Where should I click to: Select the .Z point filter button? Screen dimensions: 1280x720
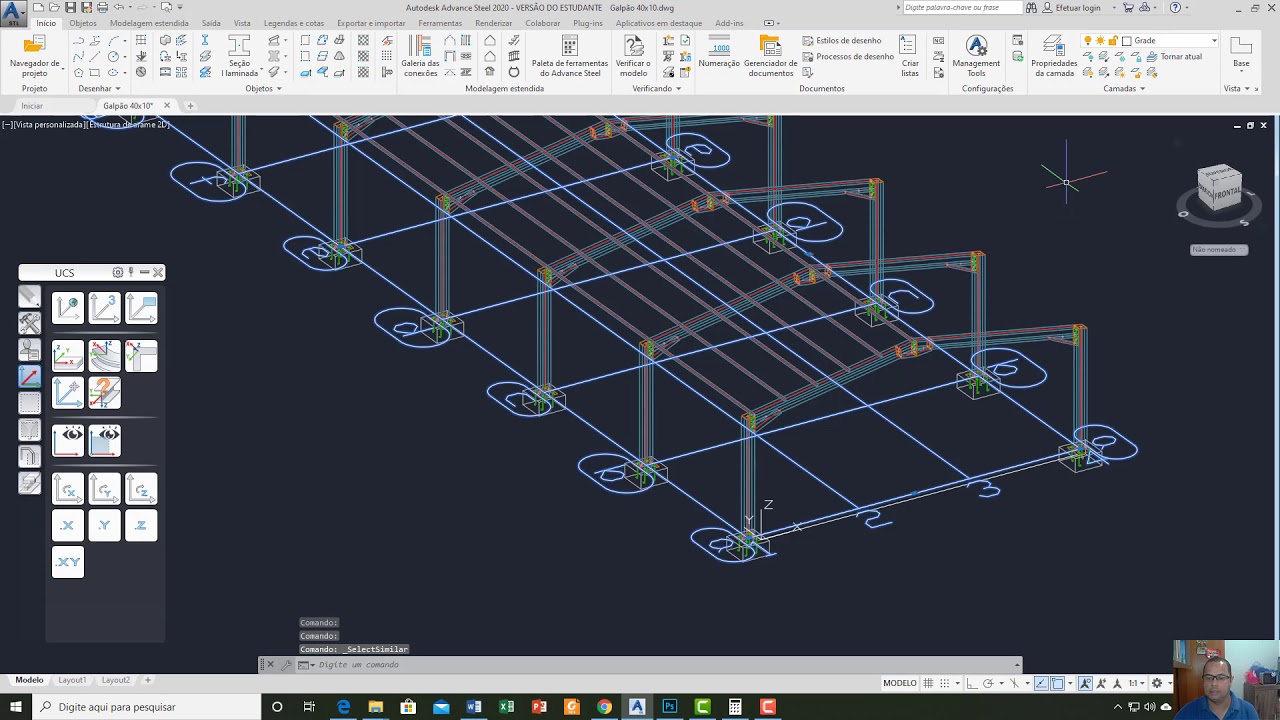pos(141,525)
